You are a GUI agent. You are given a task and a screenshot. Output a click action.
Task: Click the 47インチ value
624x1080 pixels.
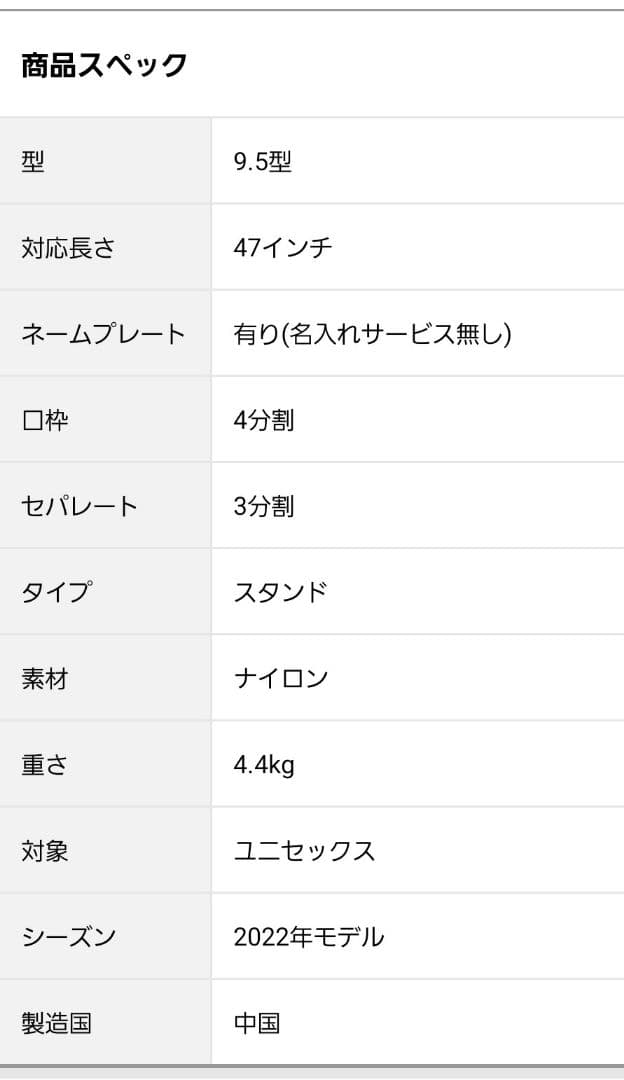tap(283, 248)
